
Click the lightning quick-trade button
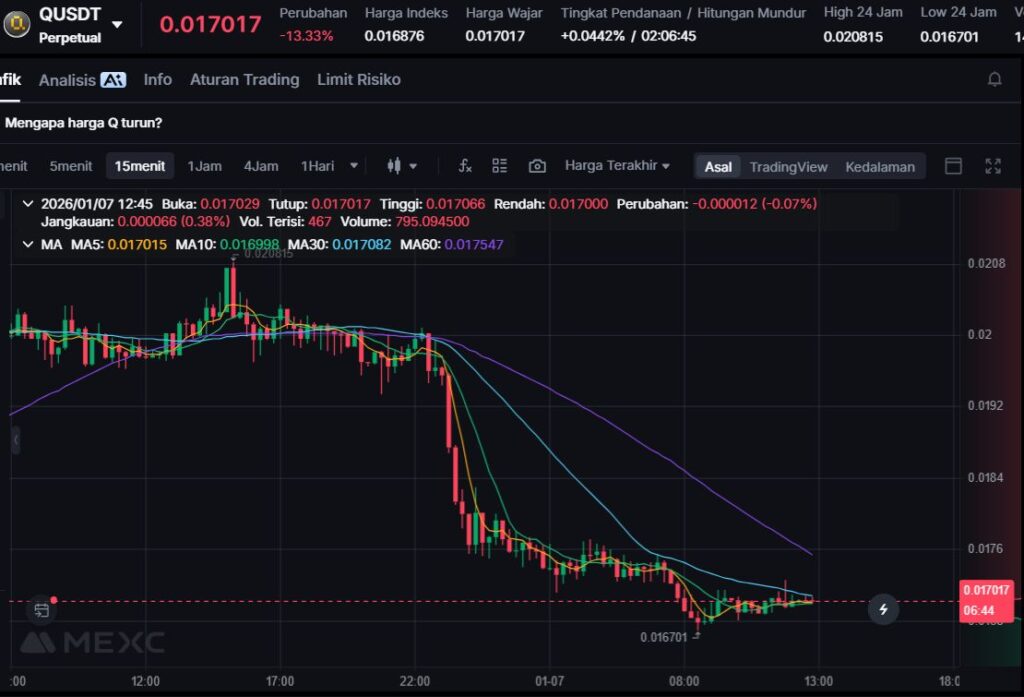[x=882, y=608]
